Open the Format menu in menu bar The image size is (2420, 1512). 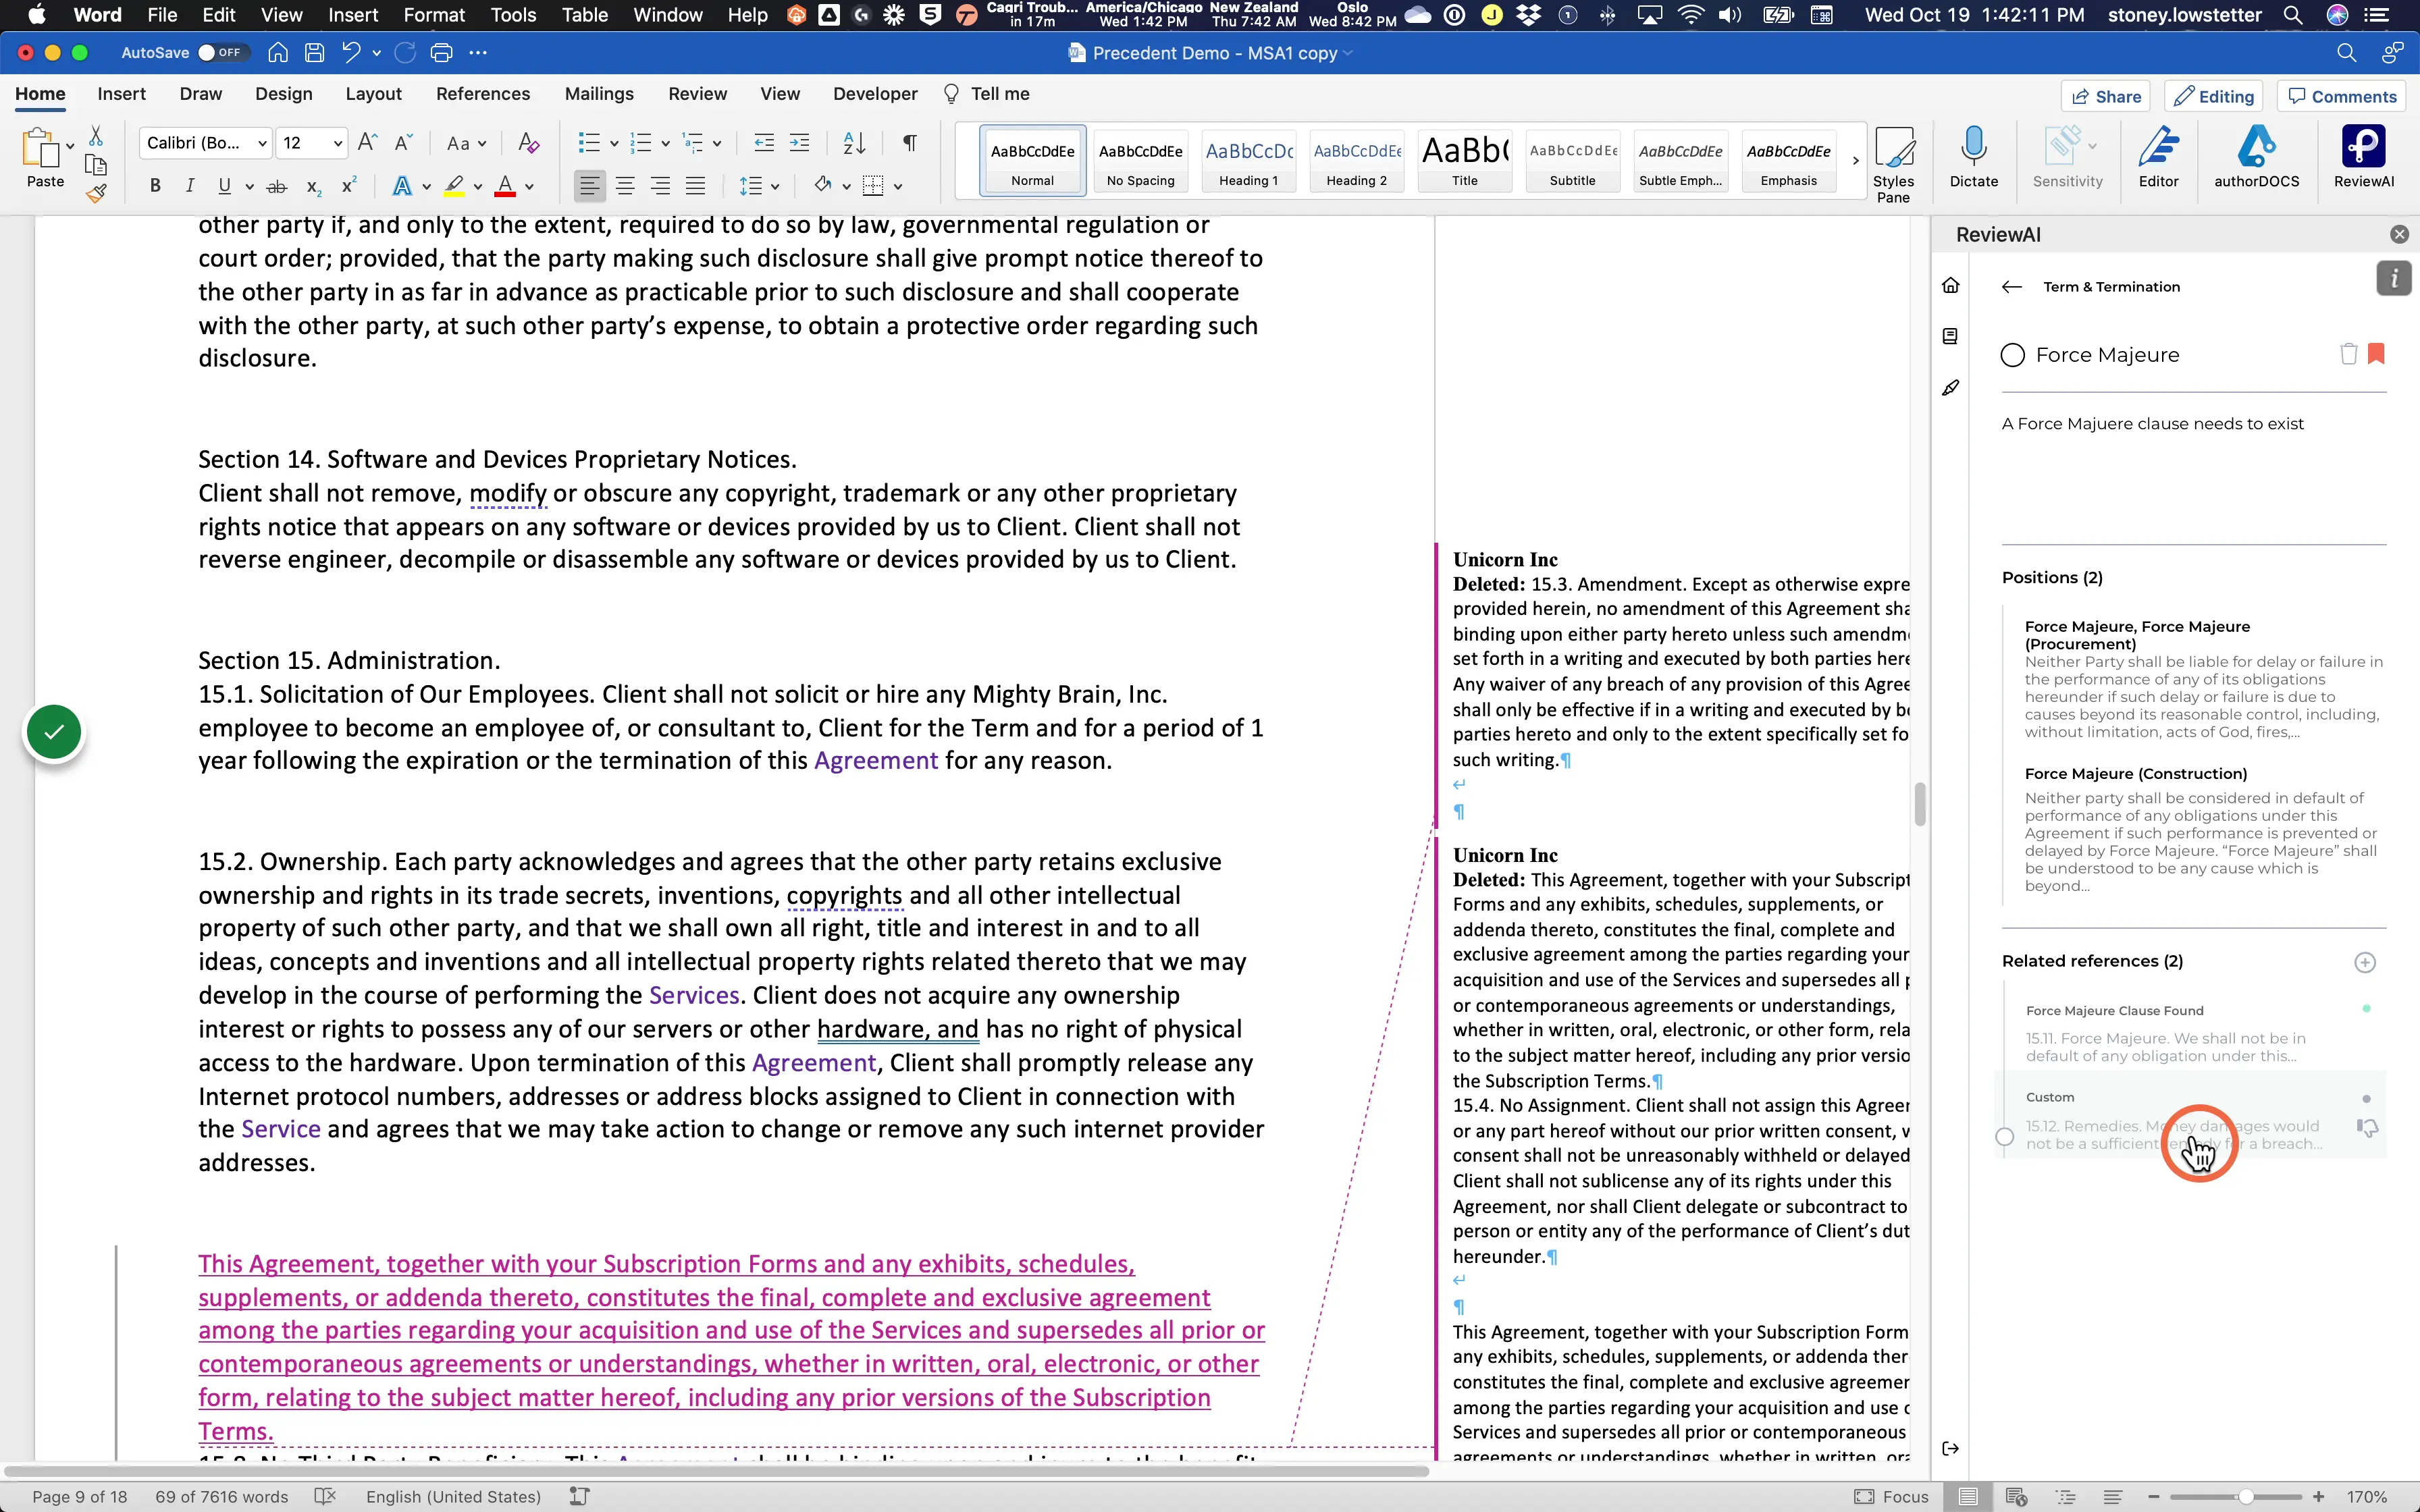[433, 15]
